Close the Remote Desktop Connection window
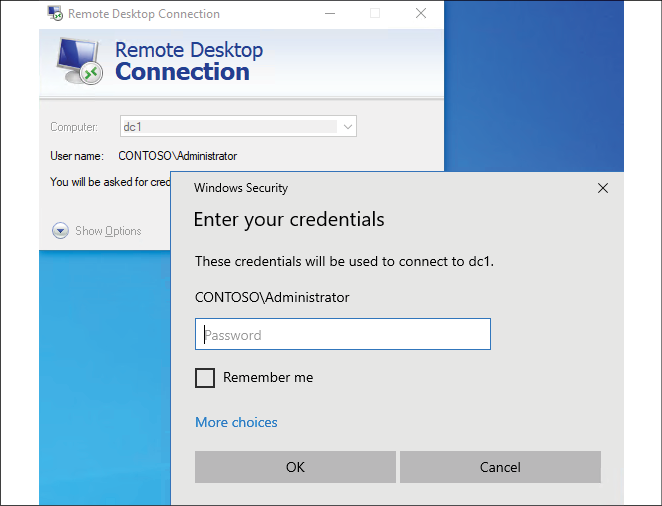Viewport: 662px width, 506px height. coord(421,14)
